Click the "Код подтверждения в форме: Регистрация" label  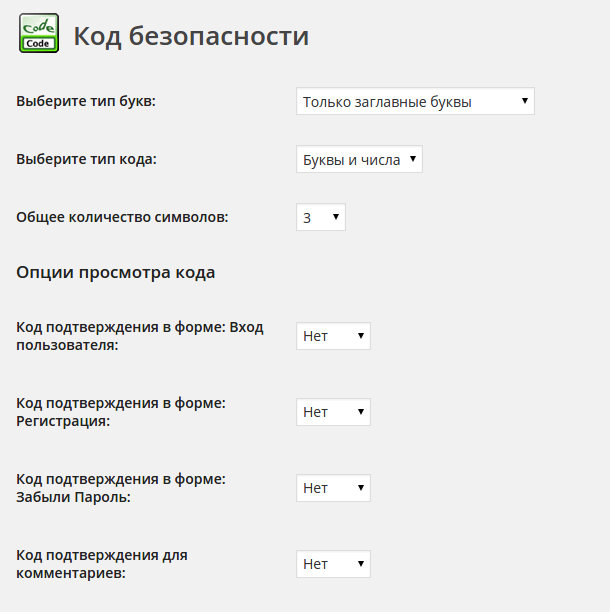(x=121, y=412)
